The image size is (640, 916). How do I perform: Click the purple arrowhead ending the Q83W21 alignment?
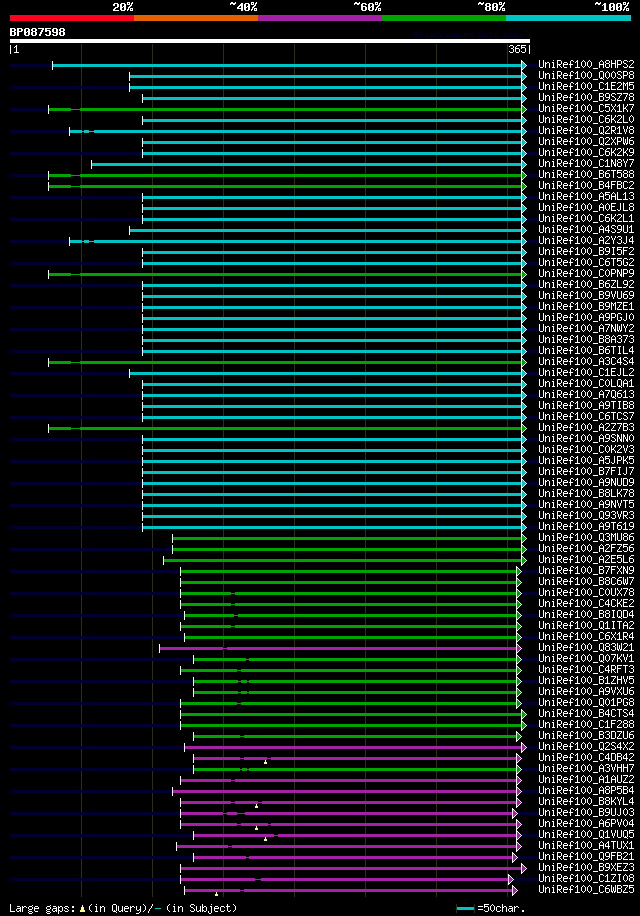519,648
